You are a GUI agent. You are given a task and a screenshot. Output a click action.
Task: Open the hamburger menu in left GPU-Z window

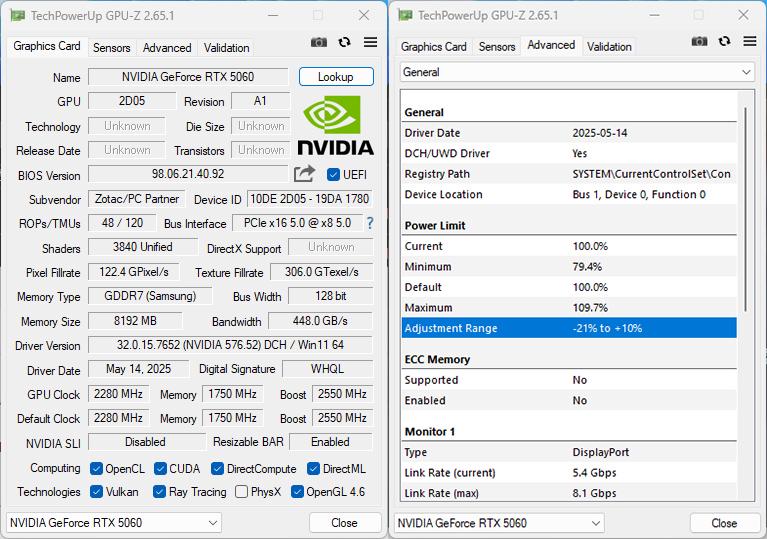[x=370, y=43]
